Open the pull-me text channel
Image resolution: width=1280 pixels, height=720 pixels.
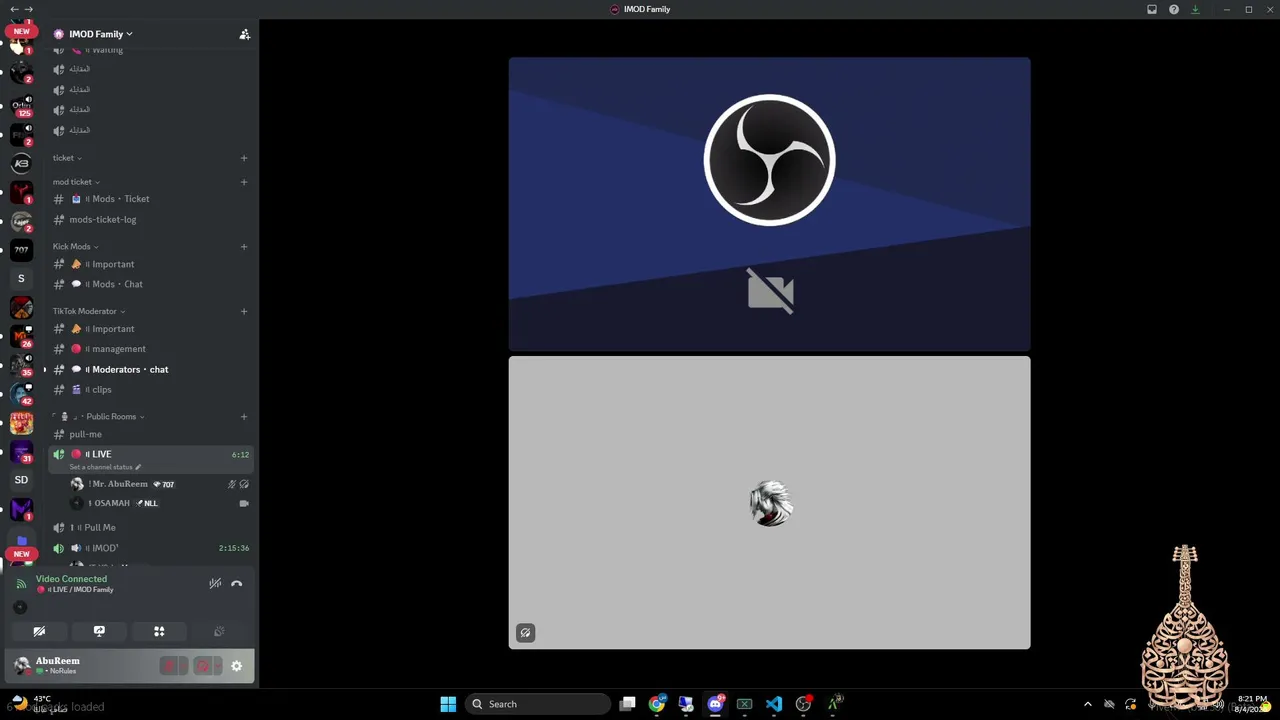[151, 435]
